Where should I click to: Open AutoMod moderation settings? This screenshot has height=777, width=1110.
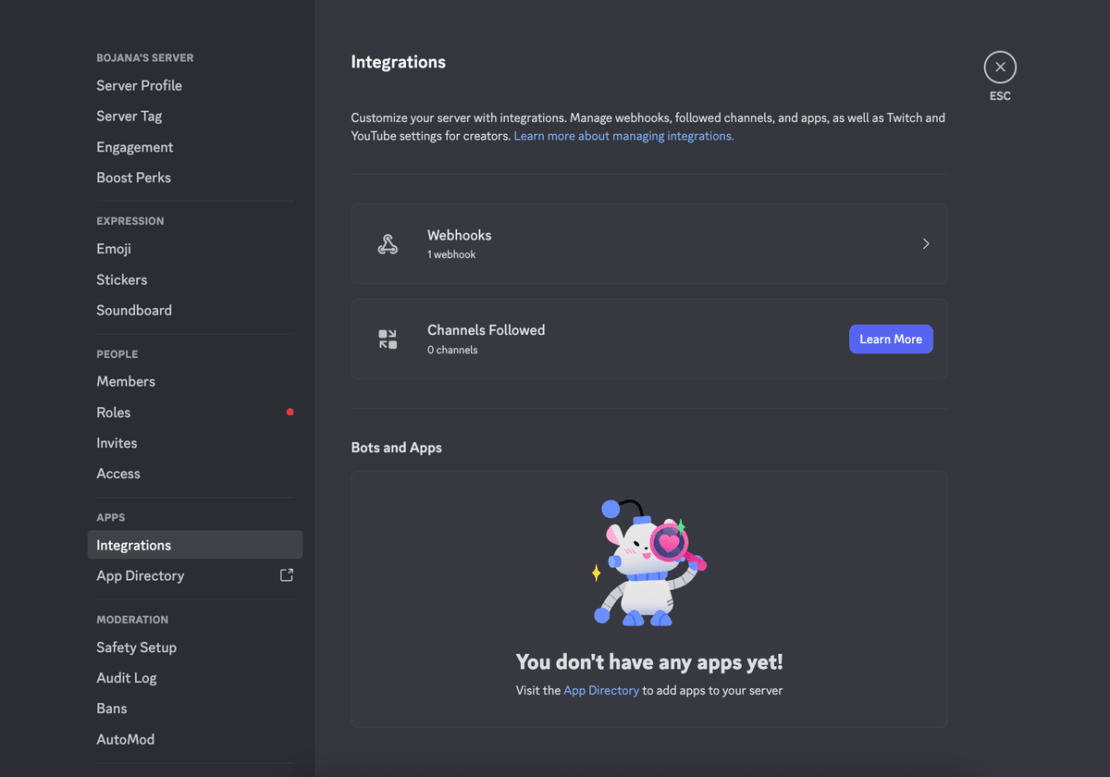[125, 738]
